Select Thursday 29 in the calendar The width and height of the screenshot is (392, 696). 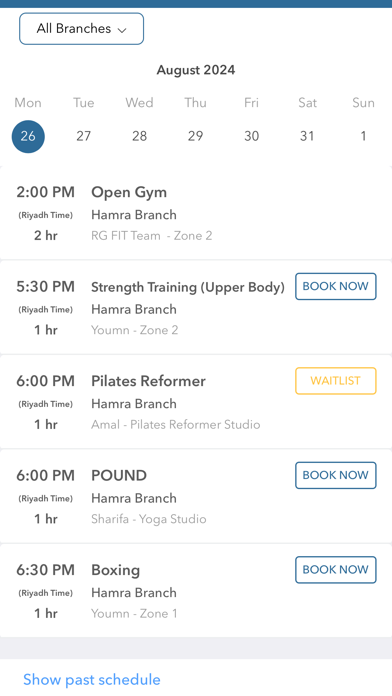pos(195,136)
